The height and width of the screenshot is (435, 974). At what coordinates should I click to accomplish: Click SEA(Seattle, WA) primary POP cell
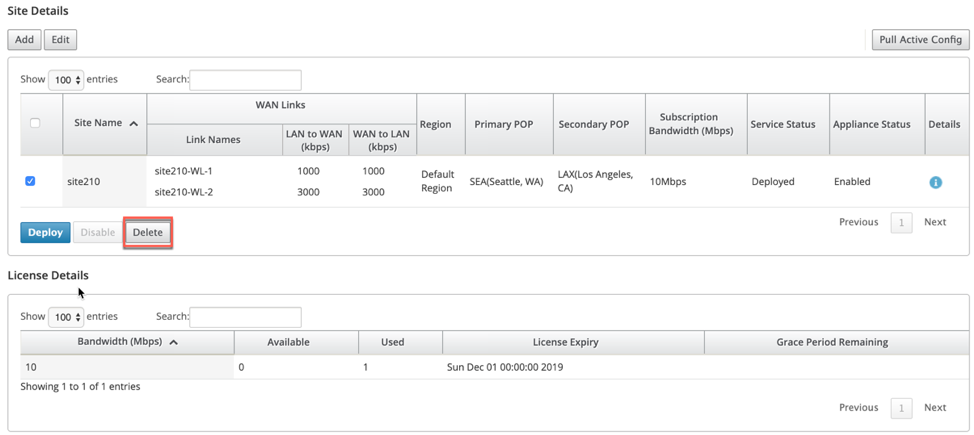[x=507, y=181]
